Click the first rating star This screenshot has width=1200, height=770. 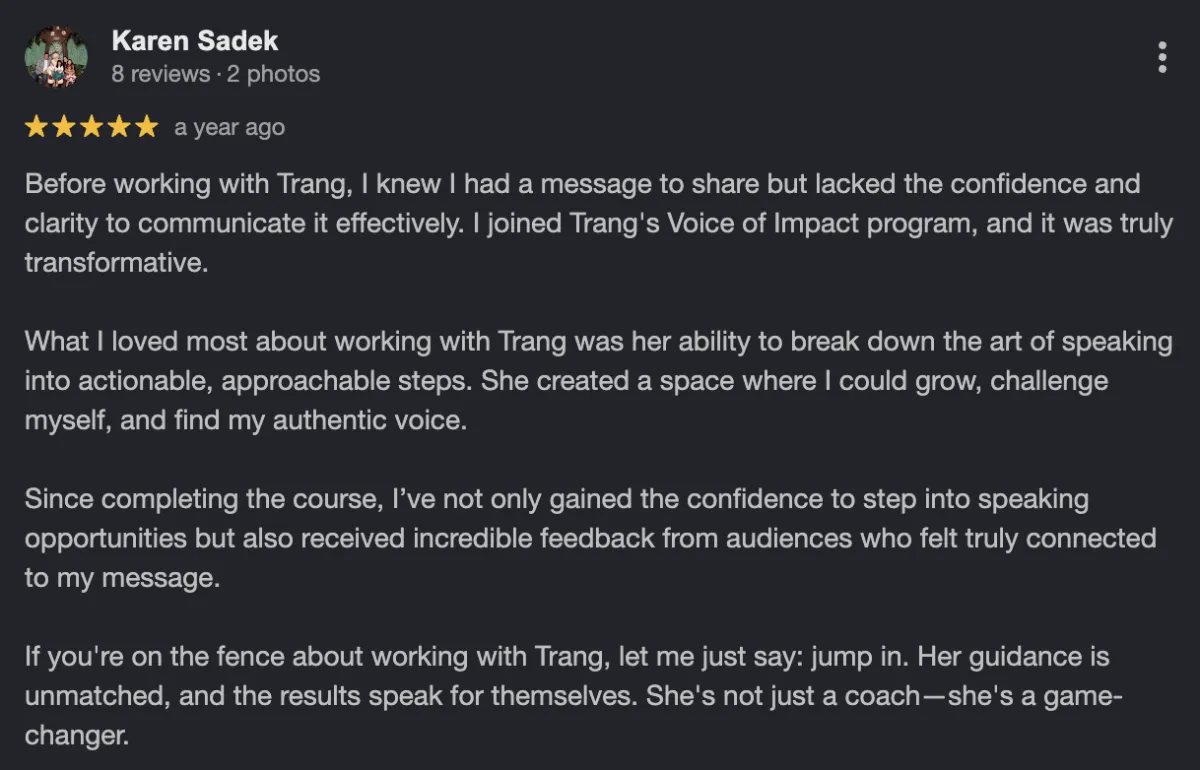[x=36, y=127]
